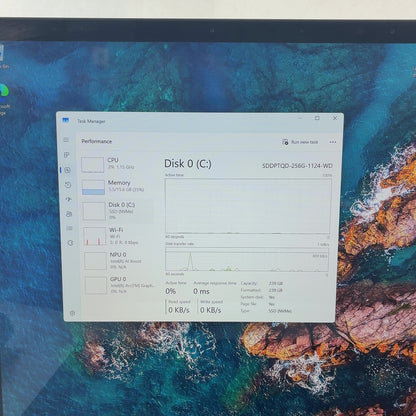
Task: Click the Type 'SSD (NVMe)' value
Action: [280, 311]
